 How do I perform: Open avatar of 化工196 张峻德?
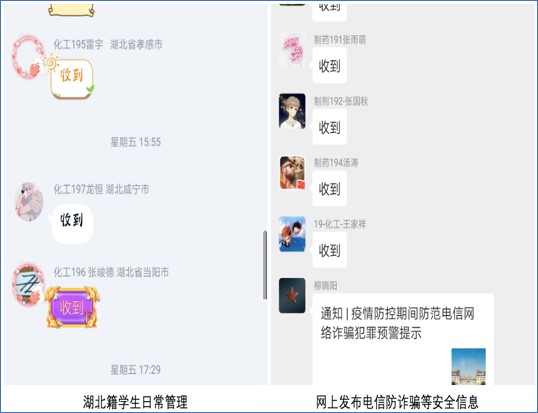[28, 284]
